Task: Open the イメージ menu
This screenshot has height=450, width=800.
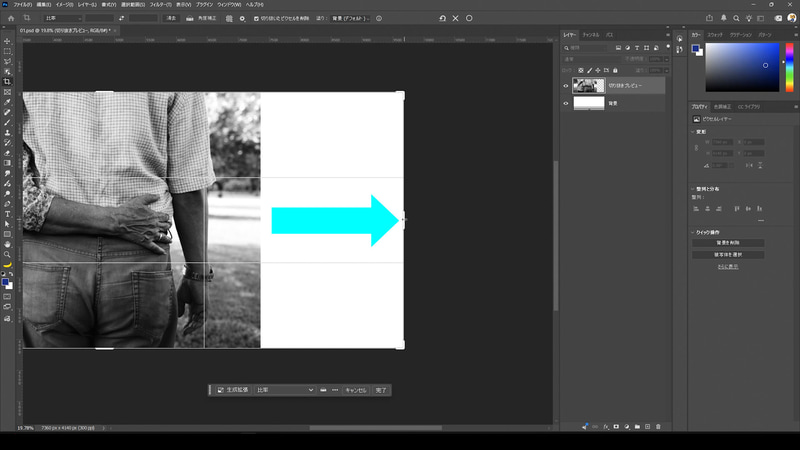Action: click(x=64, y=5)
